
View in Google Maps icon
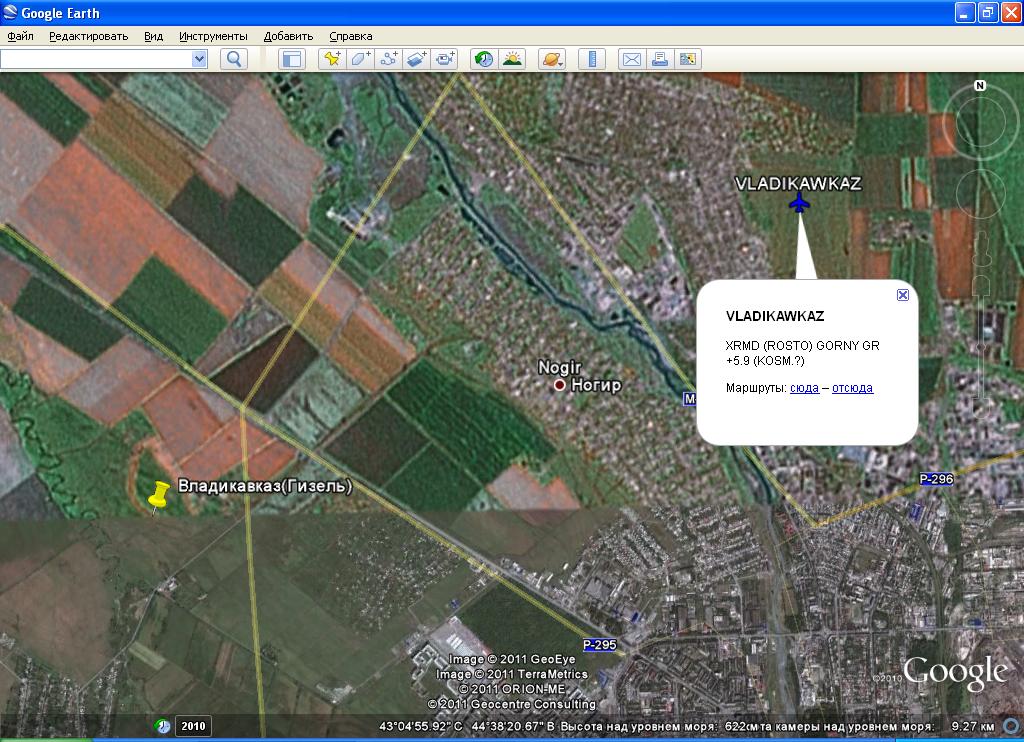(x=688, y=59)
